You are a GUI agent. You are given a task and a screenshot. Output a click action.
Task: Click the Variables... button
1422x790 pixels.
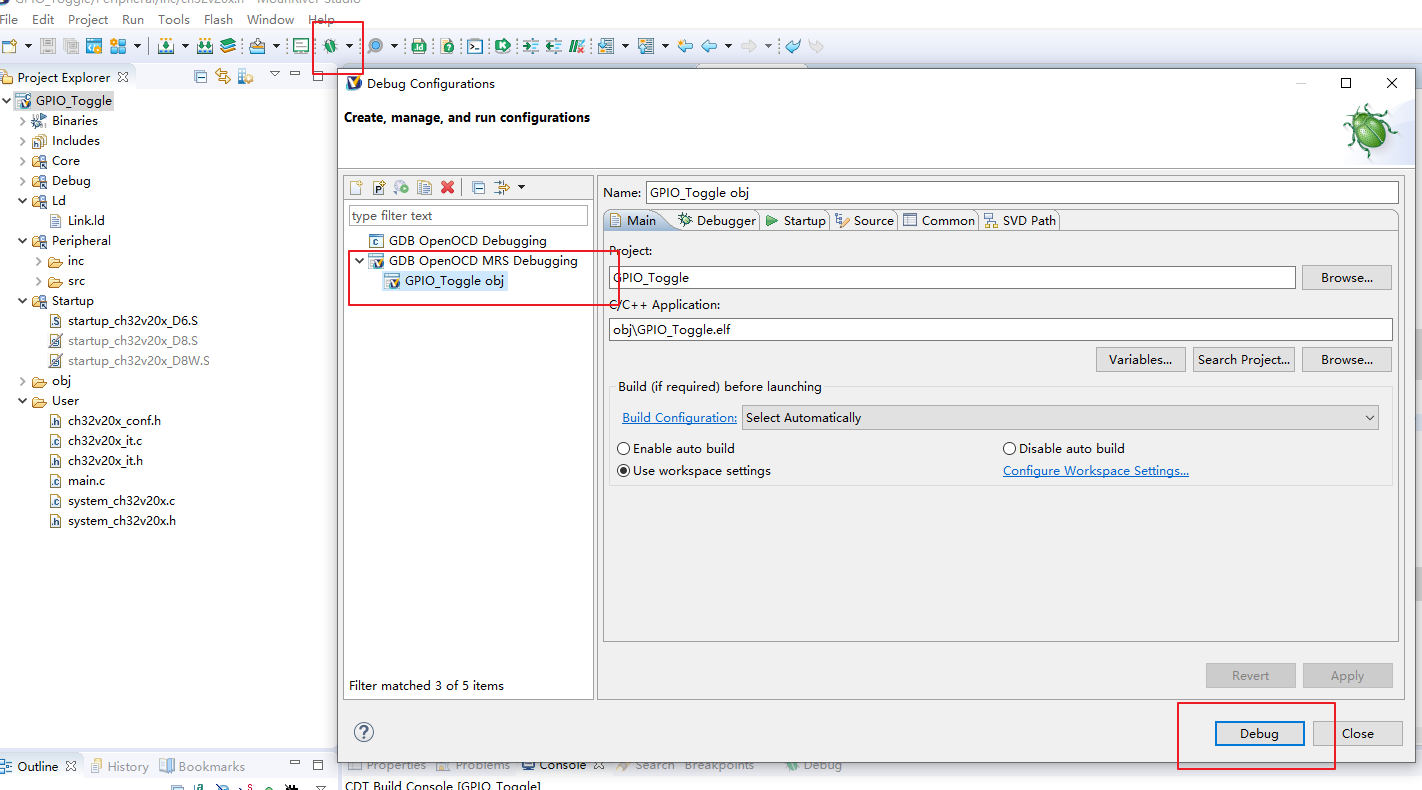coord(1140,359)
